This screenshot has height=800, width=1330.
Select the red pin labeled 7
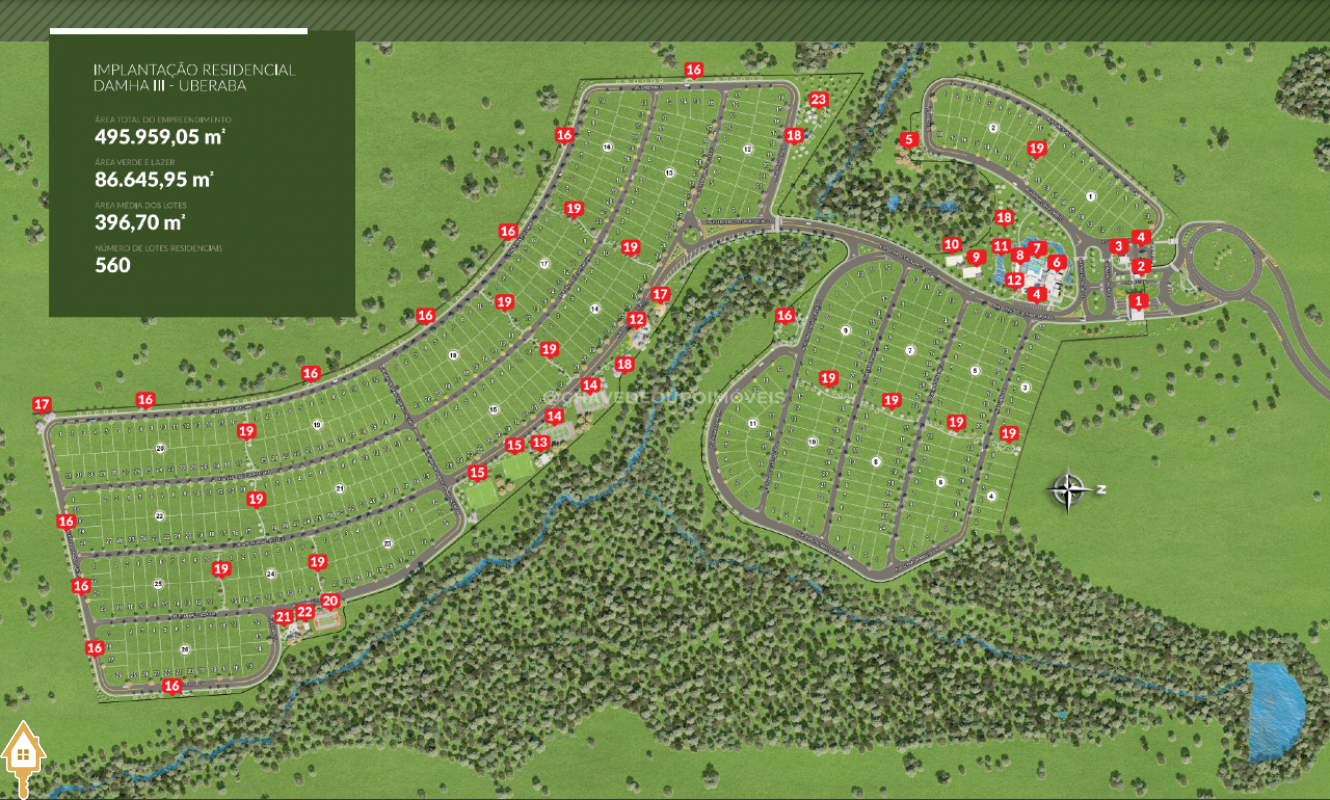click(1036, 248)
